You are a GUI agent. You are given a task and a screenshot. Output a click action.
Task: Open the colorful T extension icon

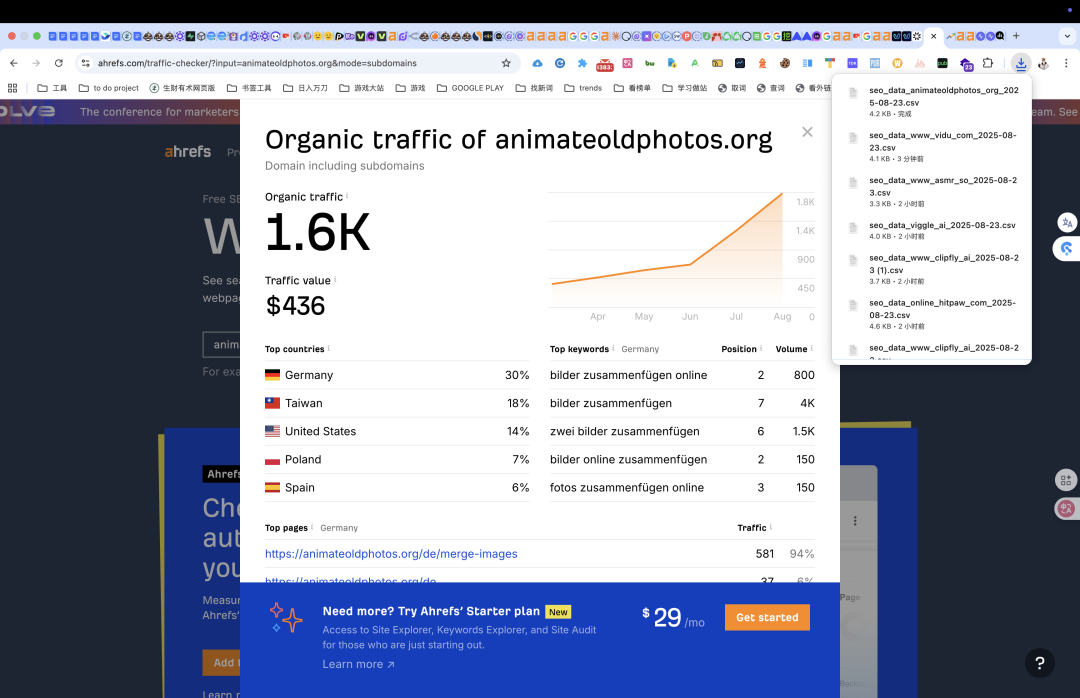[829, 63]
